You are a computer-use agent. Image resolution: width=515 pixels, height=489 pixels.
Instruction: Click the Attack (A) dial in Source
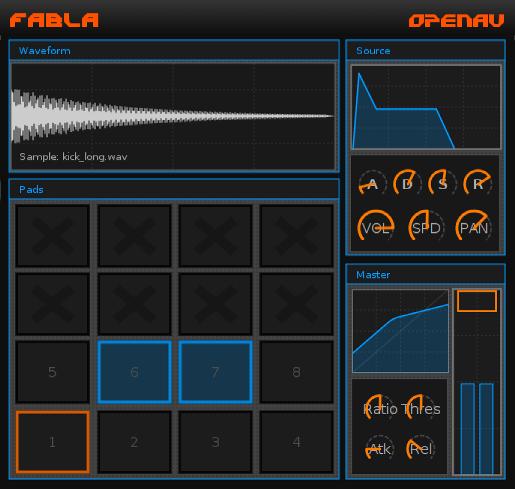click(373, 183)
